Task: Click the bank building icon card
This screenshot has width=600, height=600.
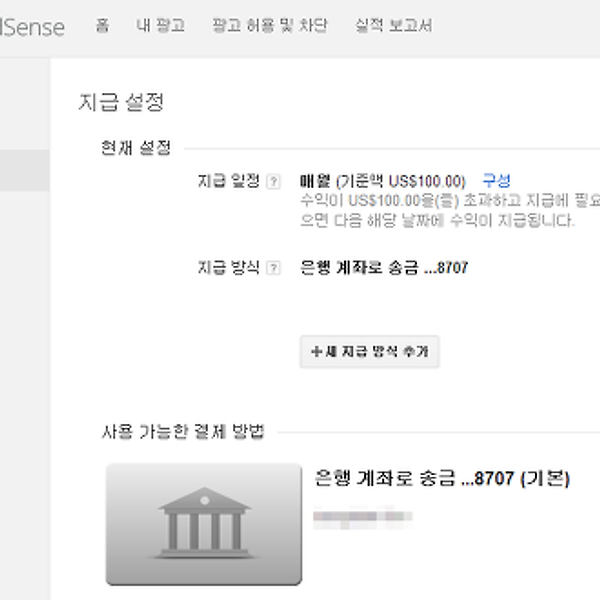Action: tap(203, 523)
